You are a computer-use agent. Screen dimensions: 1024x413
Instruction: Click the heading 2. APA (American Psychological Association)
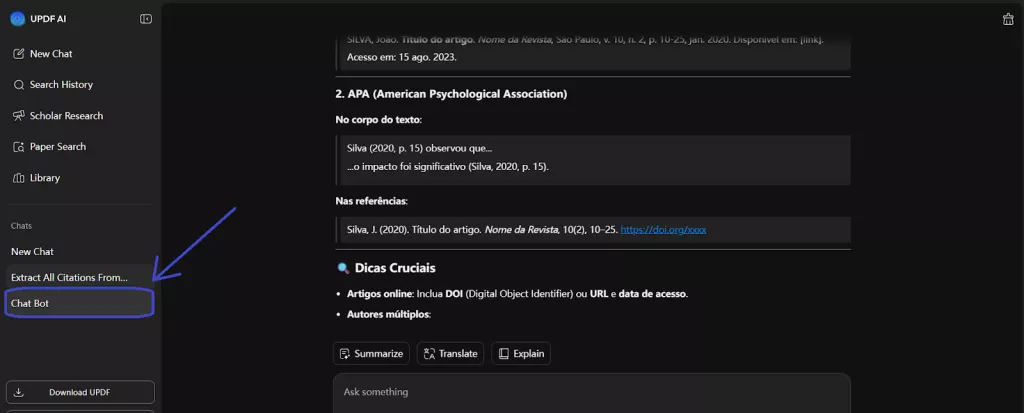tap(451, 94)
